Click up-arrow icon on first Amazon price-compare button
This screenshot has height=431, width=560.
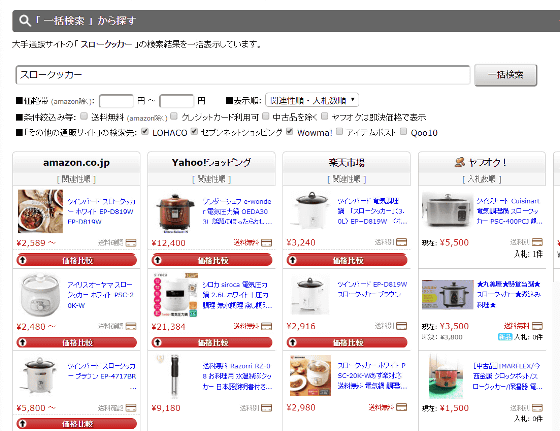click(x=22, y=260)
